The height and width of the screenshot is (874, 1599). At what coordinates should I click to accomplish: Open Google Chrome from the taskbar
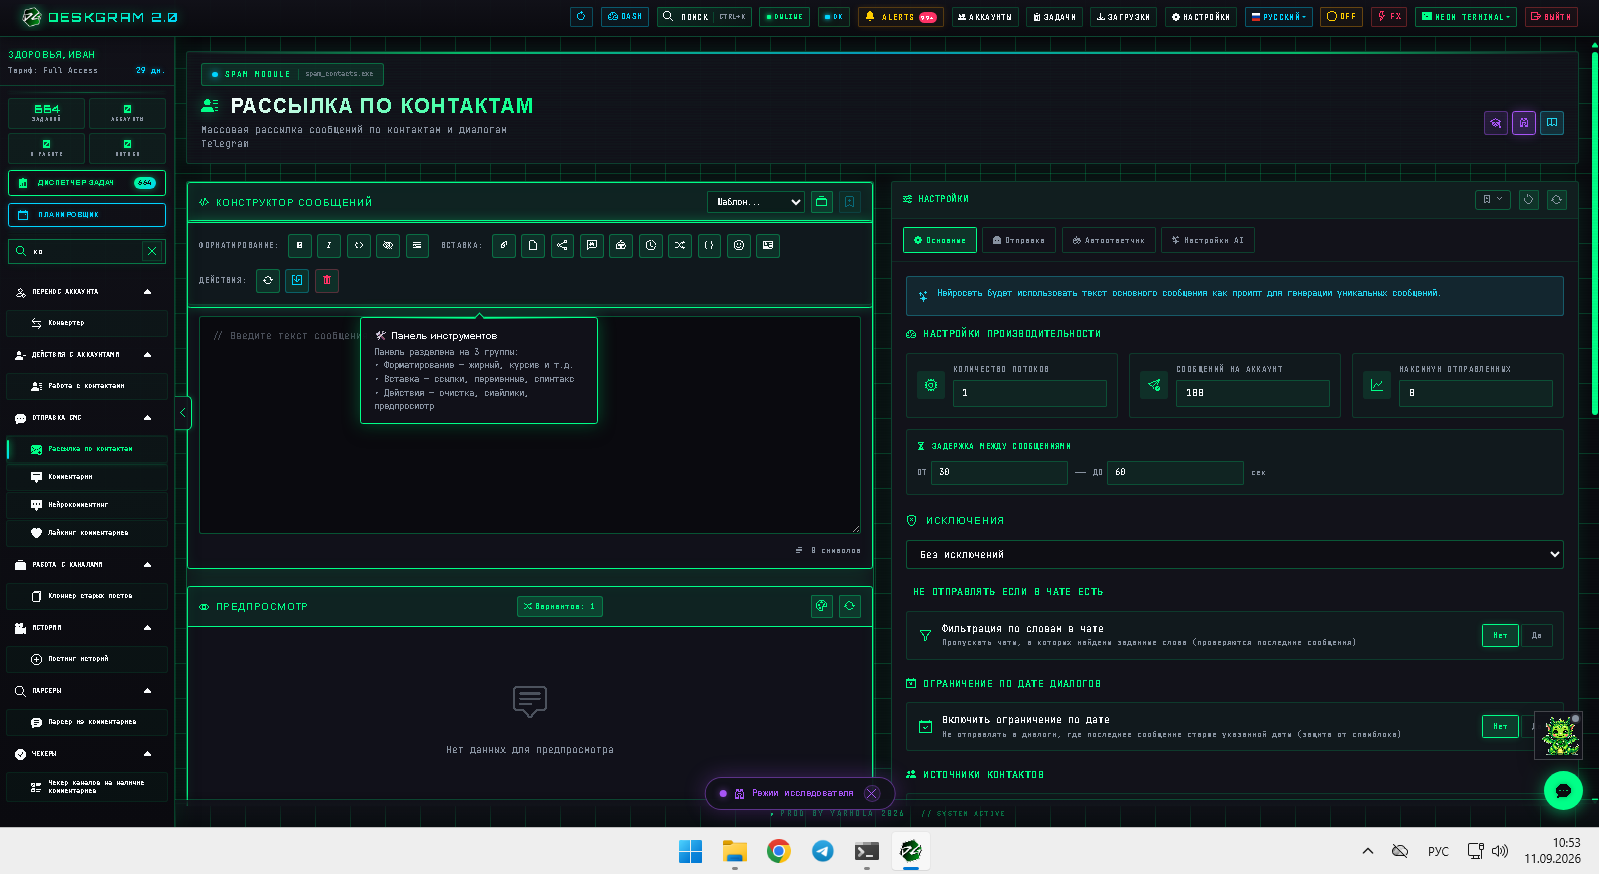tap(779, 851)
